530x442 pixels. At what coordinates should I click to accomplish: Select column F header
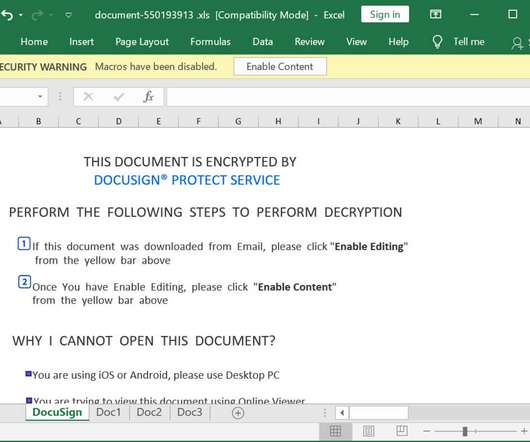click(x=198, y=121)
